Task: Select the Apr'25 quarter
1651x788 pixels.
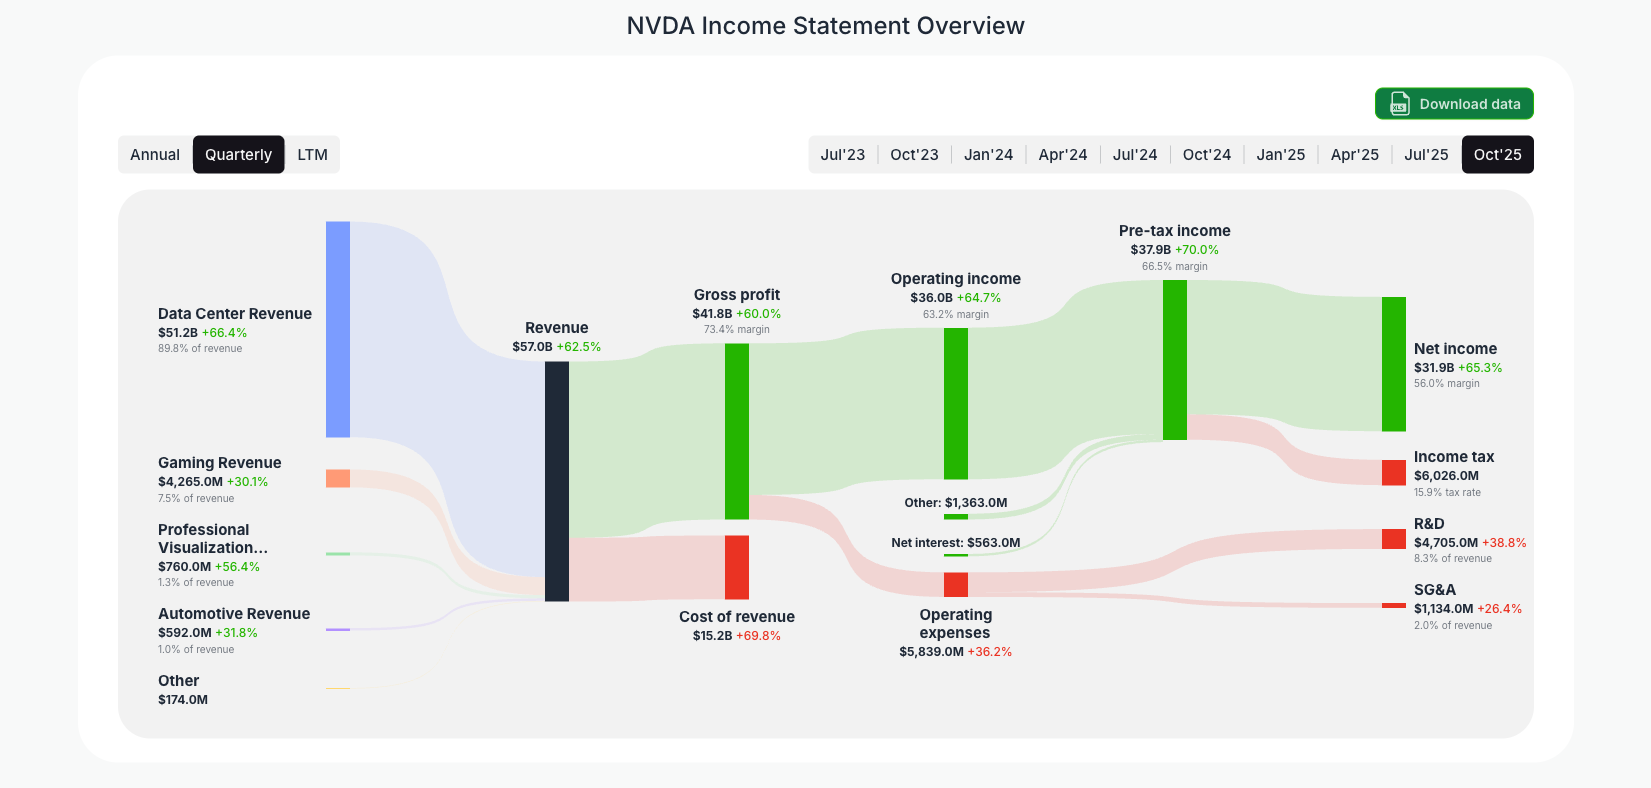Action: tap(1355, 155)
